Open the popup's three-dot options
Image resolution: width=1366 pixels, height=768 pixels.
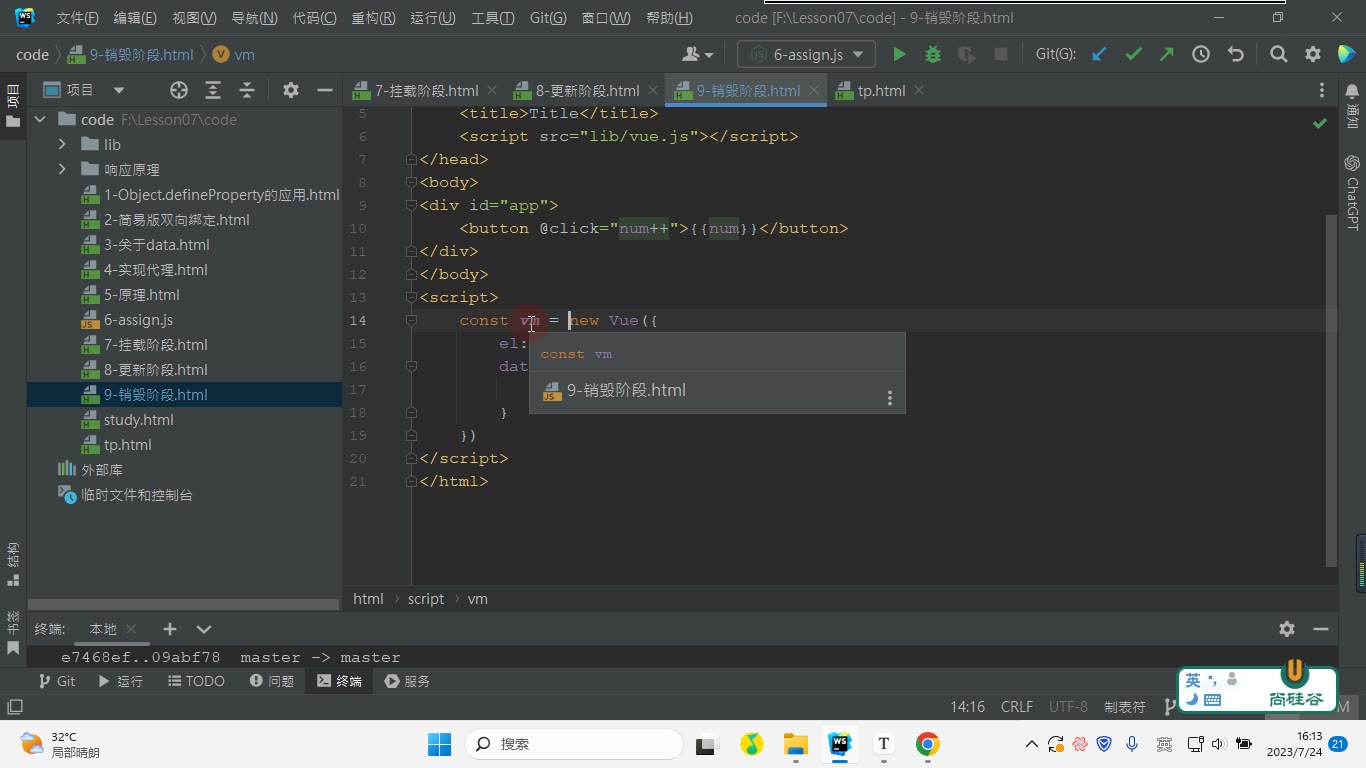pyautogui.click(x=889, y=398)
